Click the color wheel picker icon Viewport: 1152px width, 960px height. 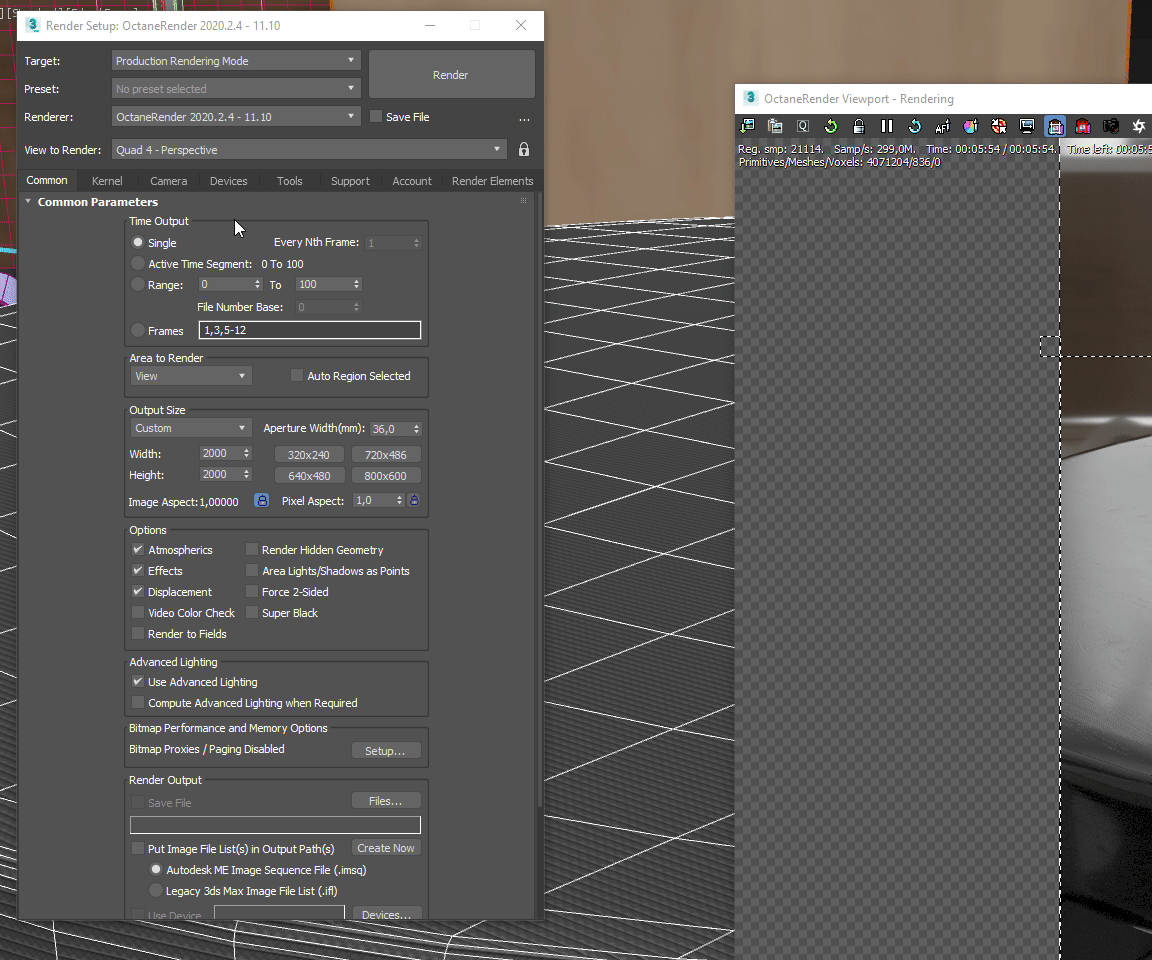pos(971,126)
